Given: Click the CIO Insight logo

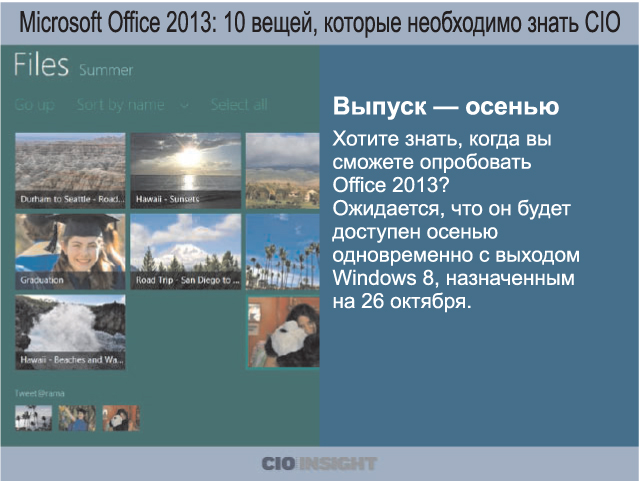Looking at the screenshot, I should [x=319, y=464].
